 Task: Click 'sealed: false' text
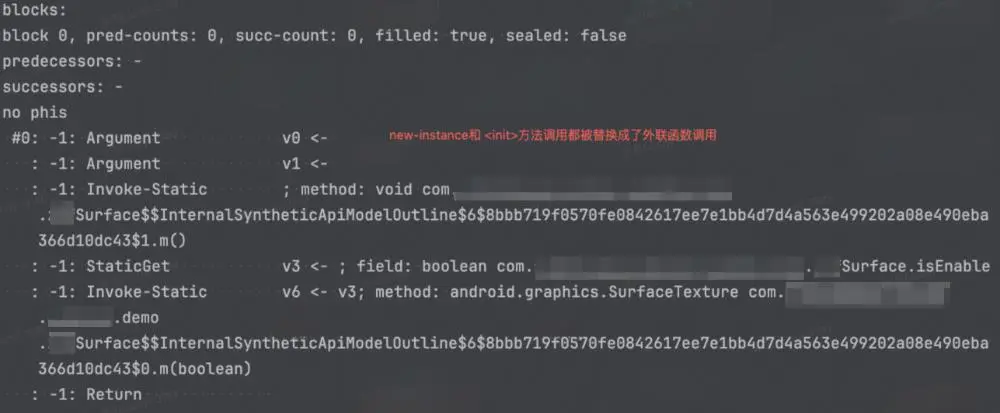[x=566, y=36]
